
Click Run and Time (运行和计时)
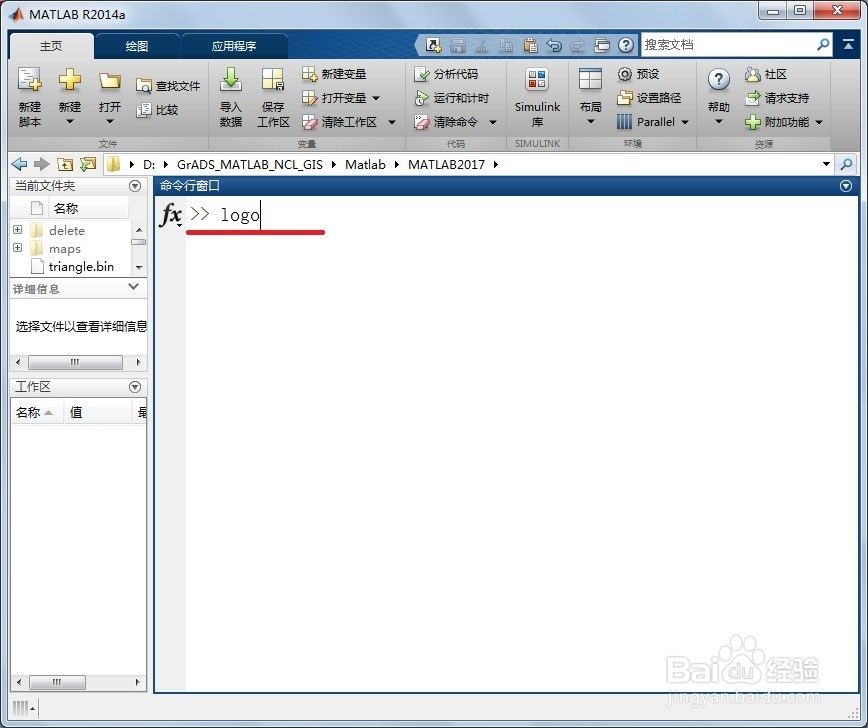(x=451, y=98)
